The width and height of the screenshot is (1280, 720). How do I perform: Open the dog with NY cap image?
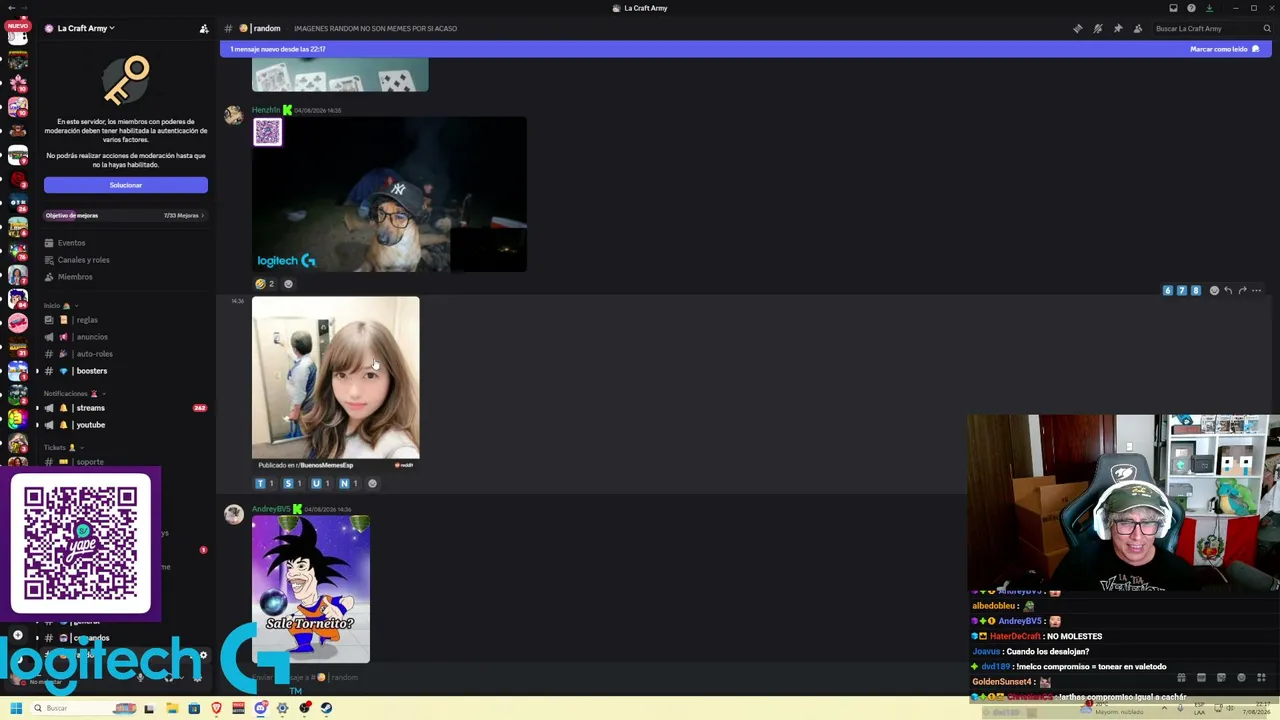[x=389, y=194]
